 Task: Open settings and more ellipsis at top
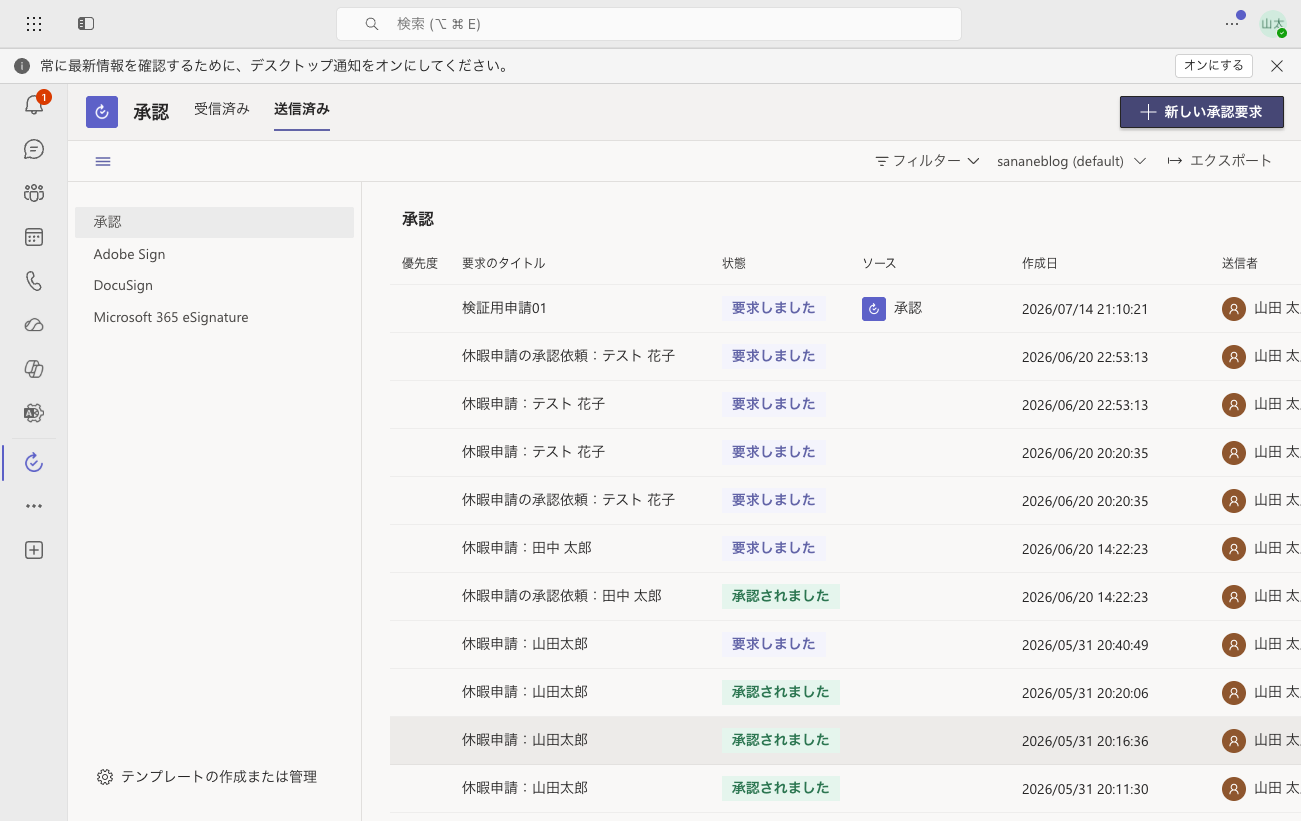point(1232,23)
